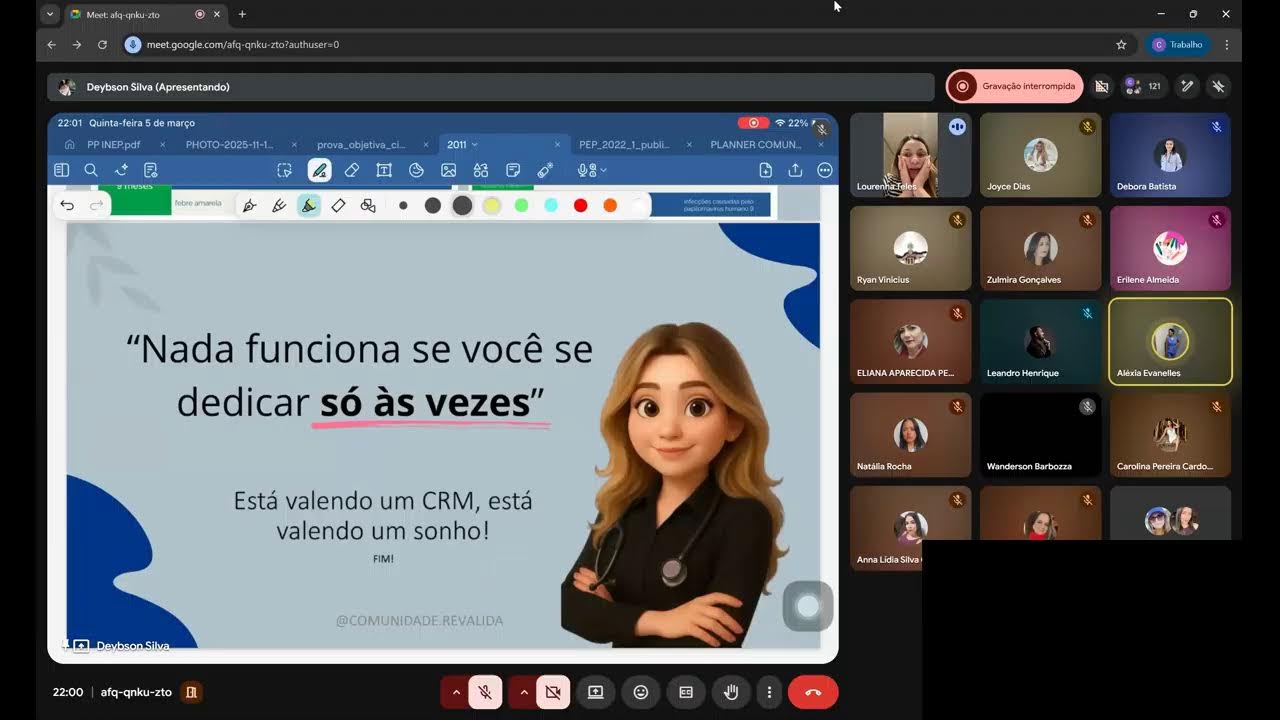Toggle the camera off button
Image resolution: width=1280 pixels, height=720 pixels.
point(552,692)
